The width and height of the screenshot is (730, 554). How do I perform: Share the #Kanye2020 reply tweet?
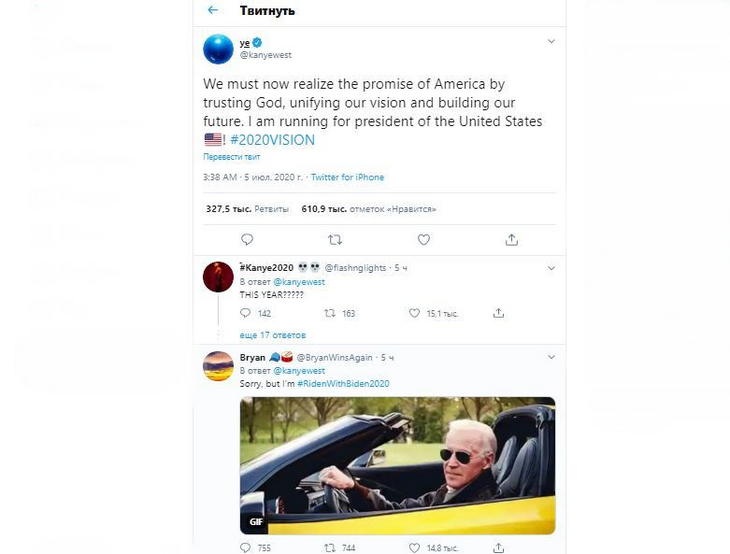[x=498, y=313]
